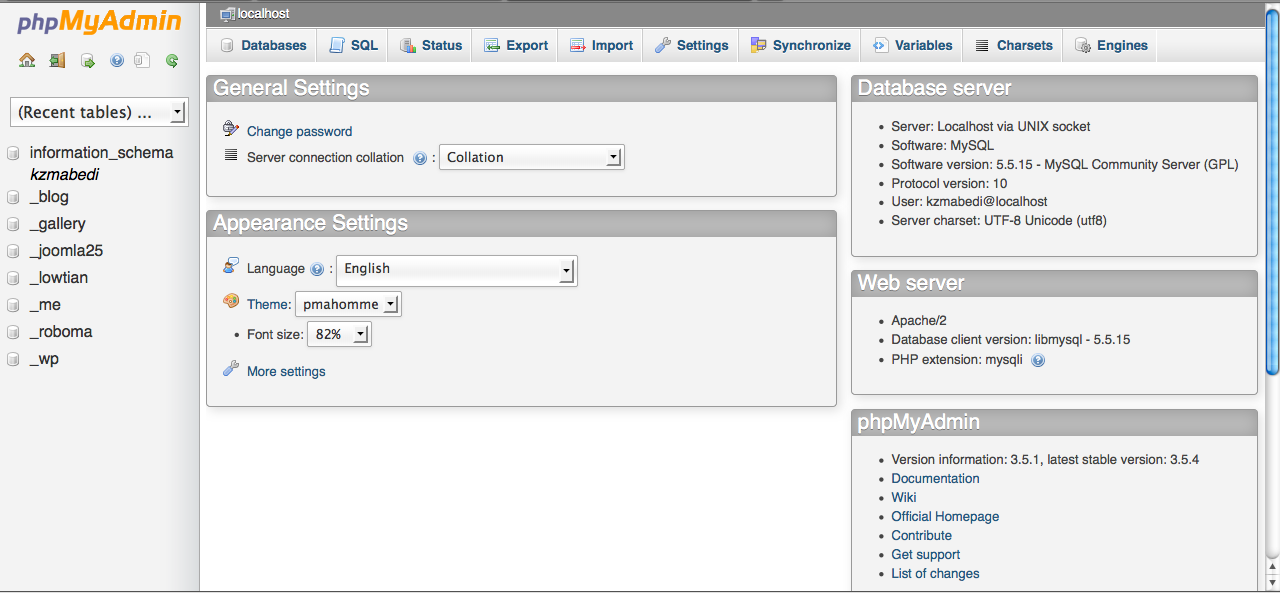Select the _joomla25 database in sidebar
The height and width of the screenshot is (593, 1280).
point(66,251)
